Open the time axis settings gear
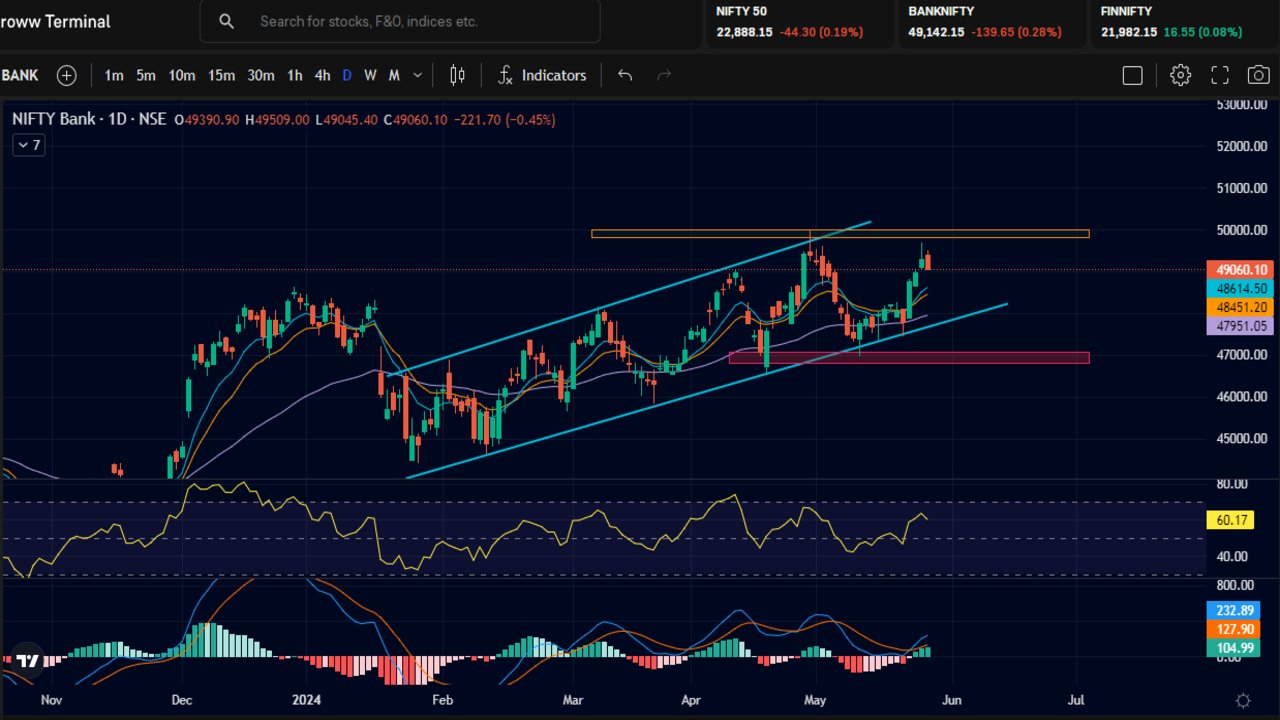Image resolution: width=1280 pixels, height=720 pixels. click(x=1243, y=700)
